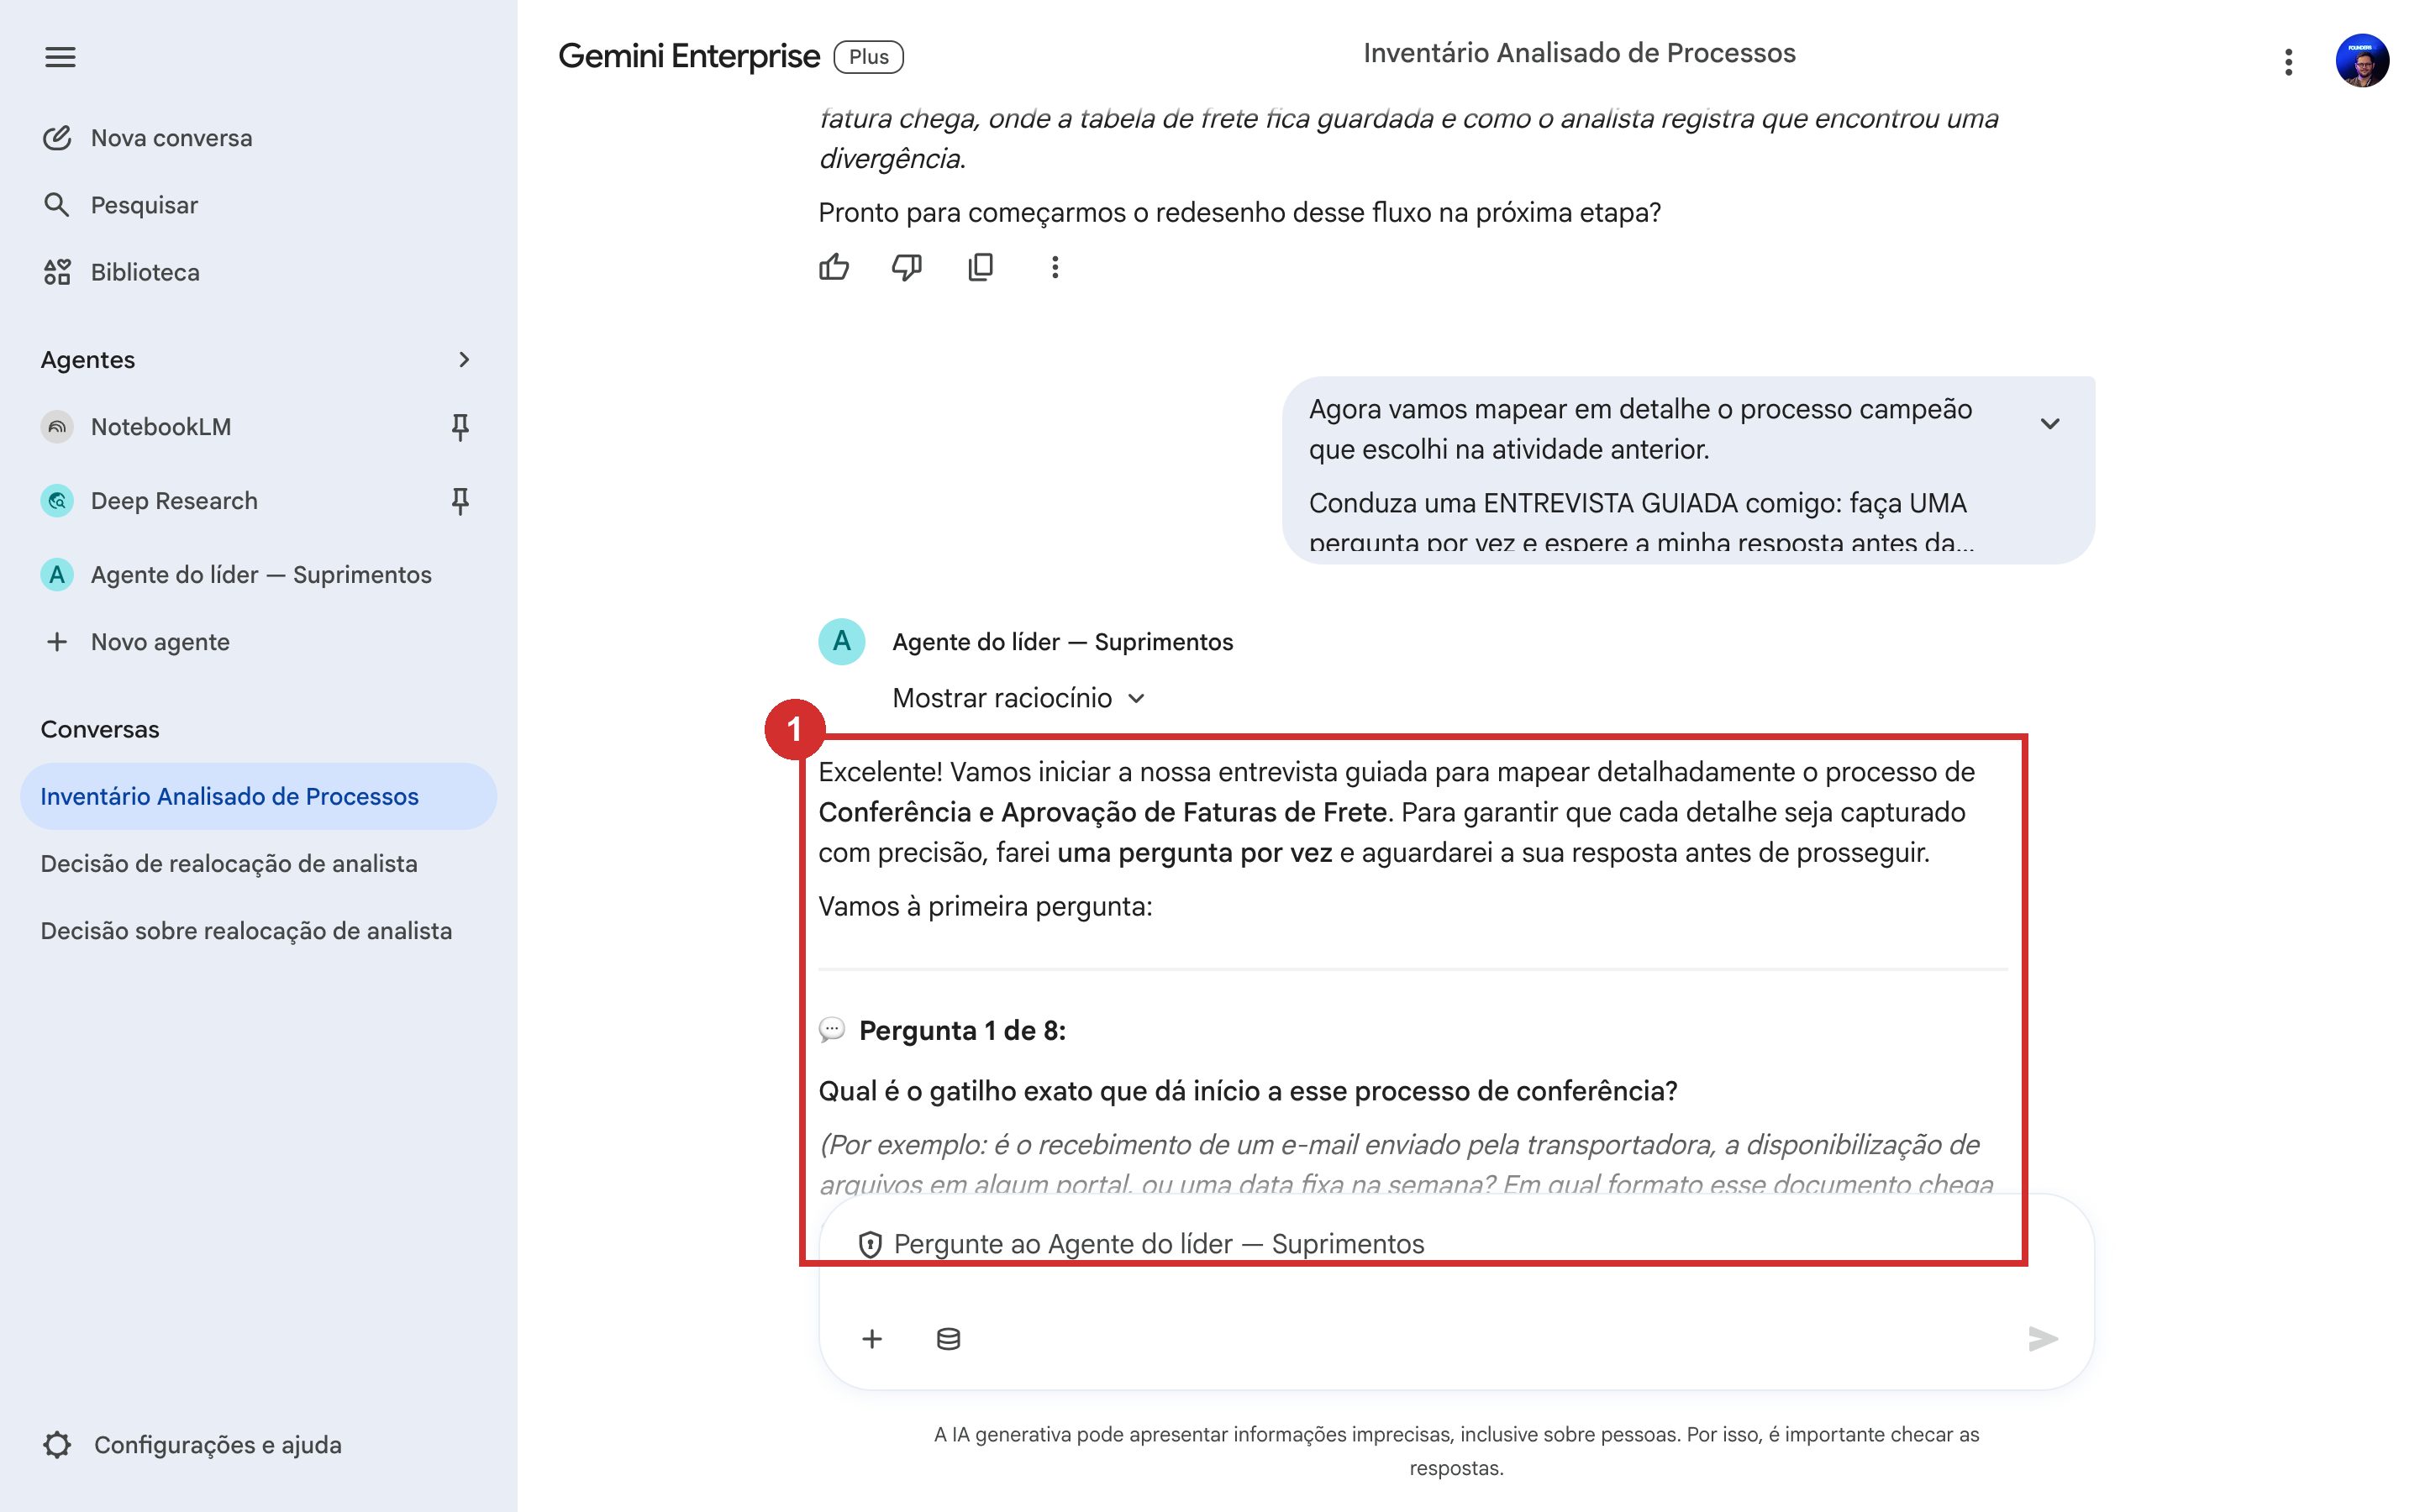Open the NotebookLM agent
The image size is (2420, 1512).
click(161, 427)
